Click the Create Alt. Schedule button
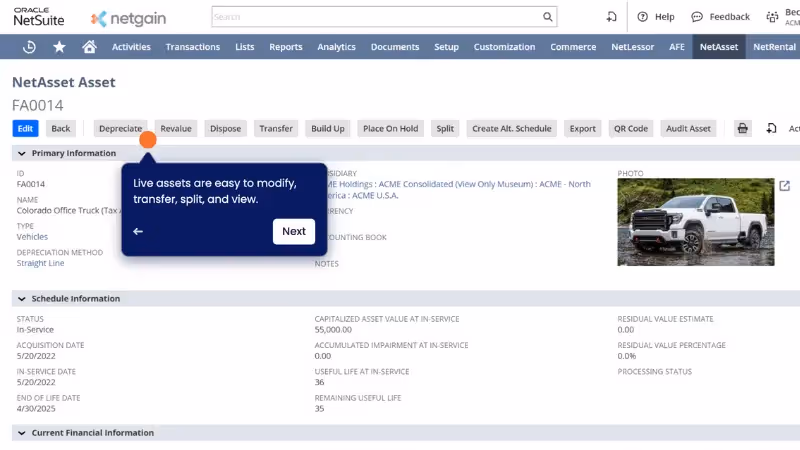 (x=512, y=129)
